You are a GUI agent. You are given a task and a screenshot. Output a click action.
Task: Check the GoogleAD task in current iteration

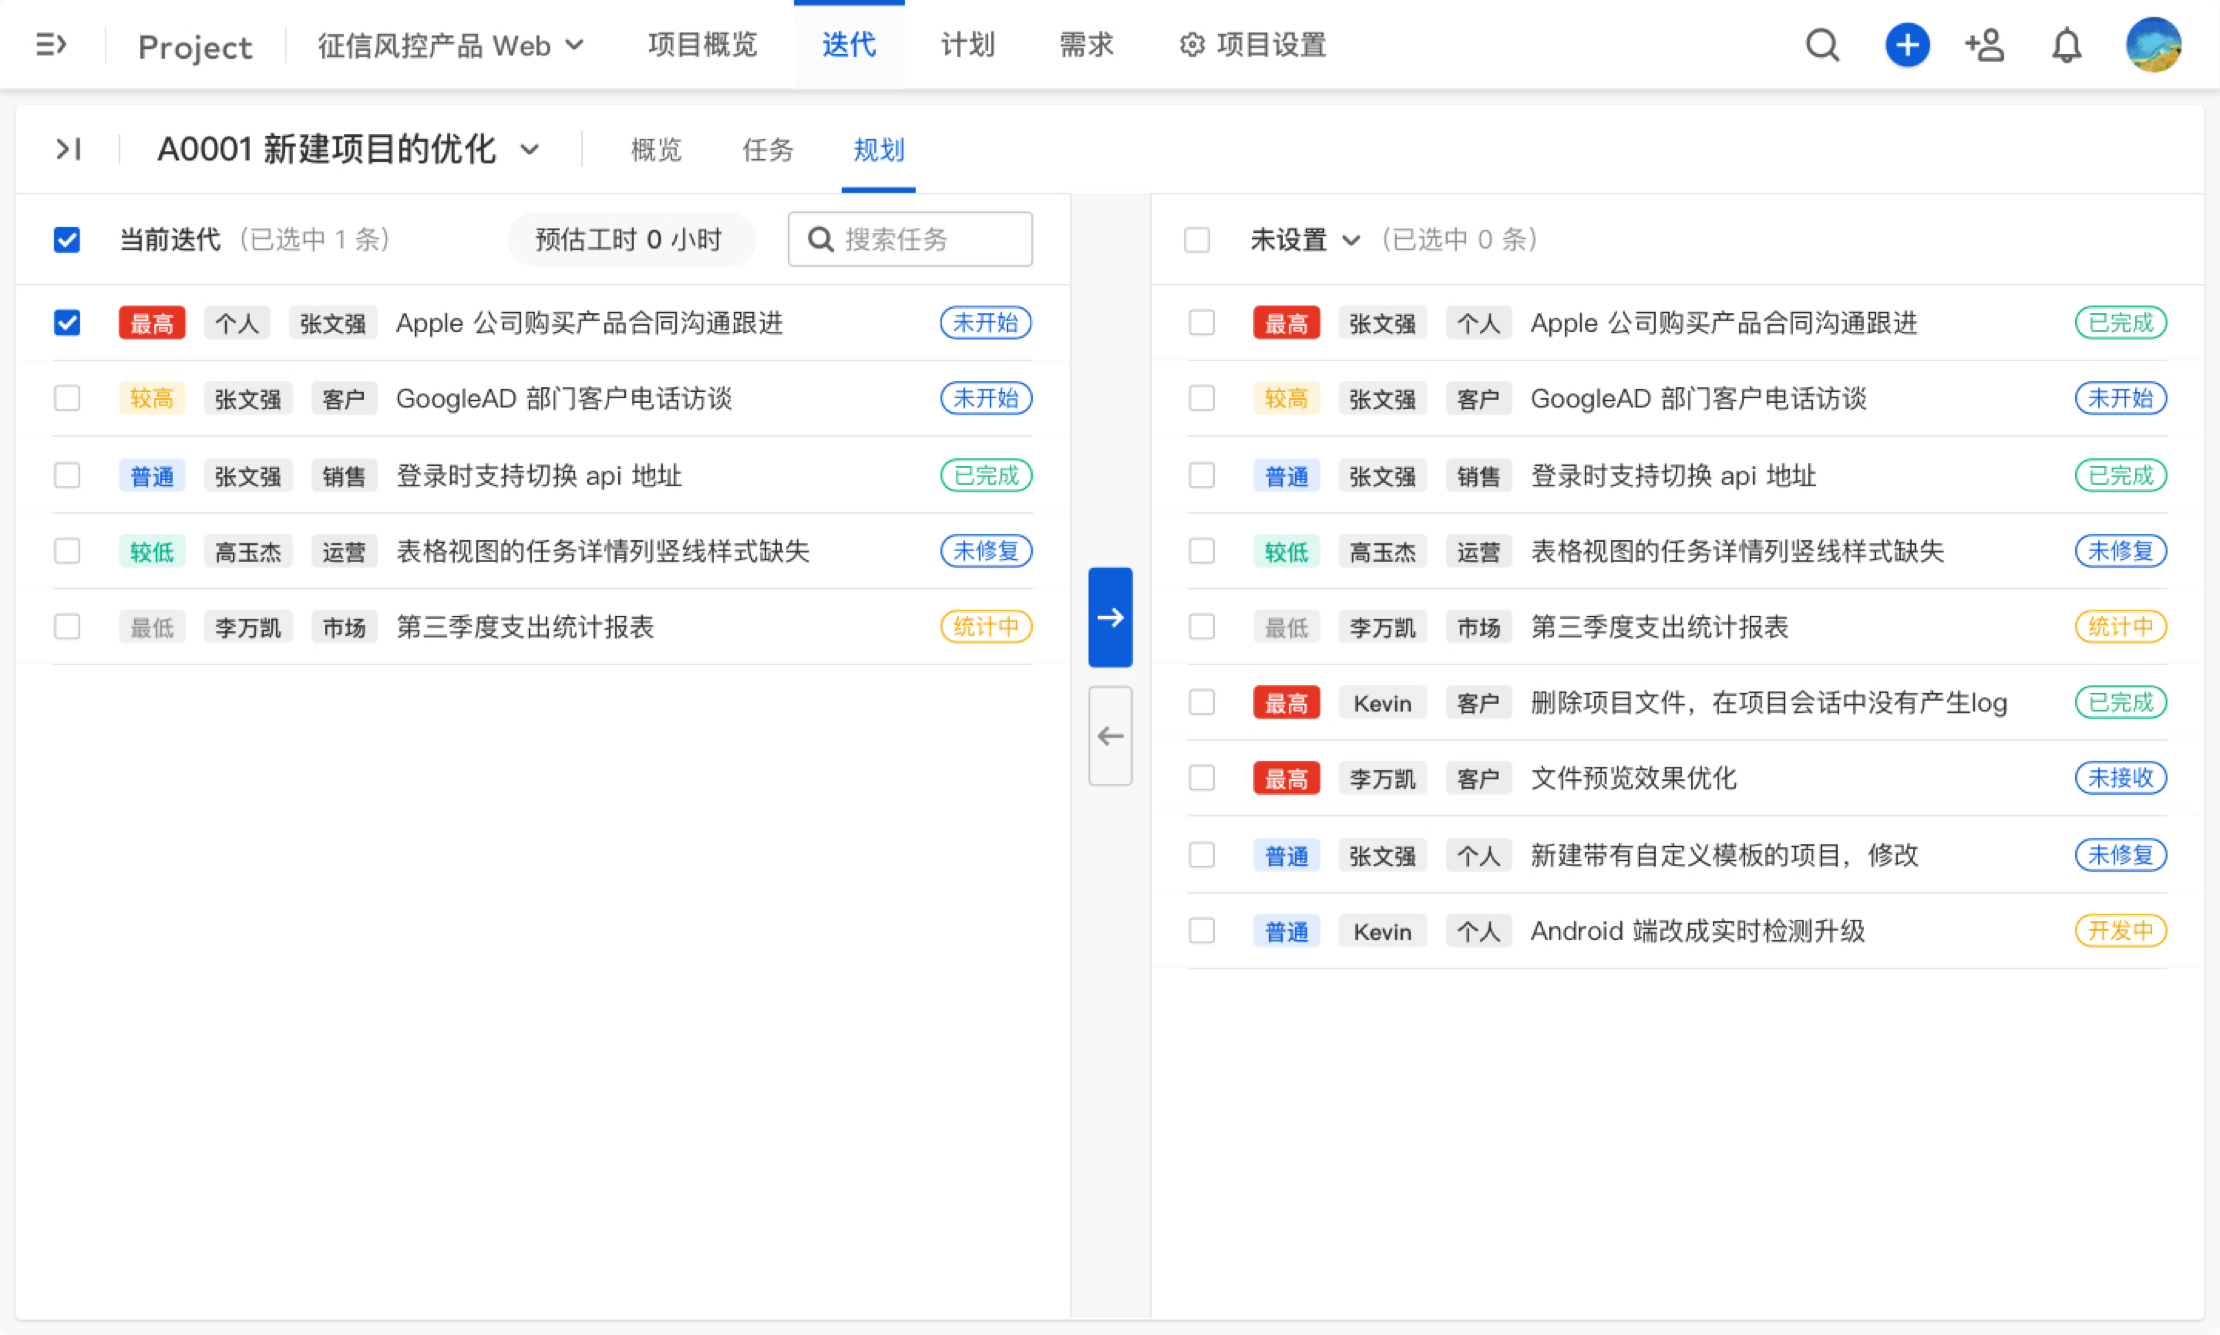(67, 398)
